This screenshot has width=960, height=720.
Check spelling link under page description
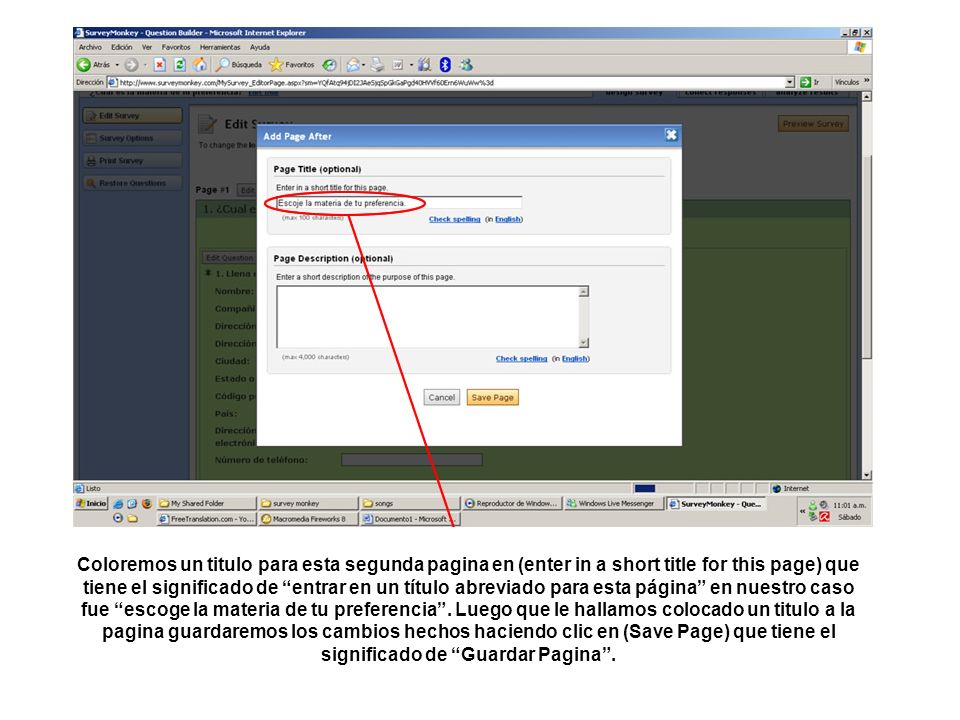coord(521,359)
